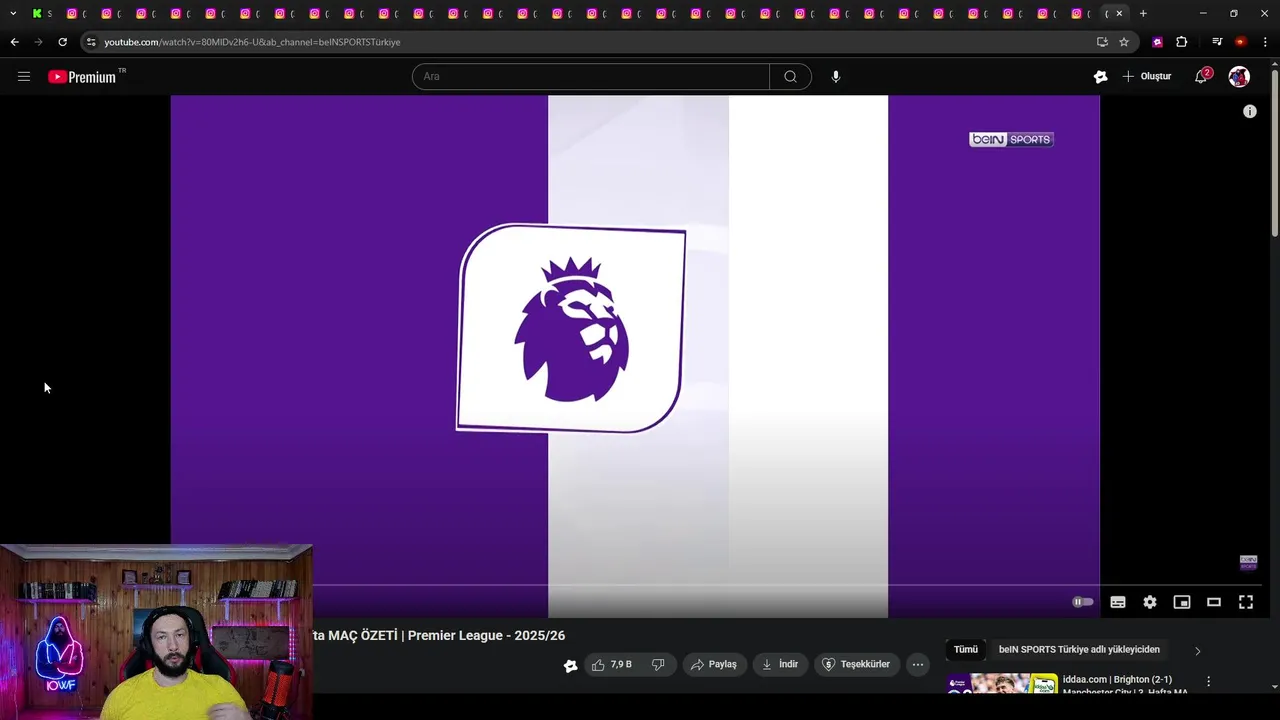Viewport: 1280px width, 720px height.
Task: Show next filter chips with arrow
Action: click(1197, 651)
